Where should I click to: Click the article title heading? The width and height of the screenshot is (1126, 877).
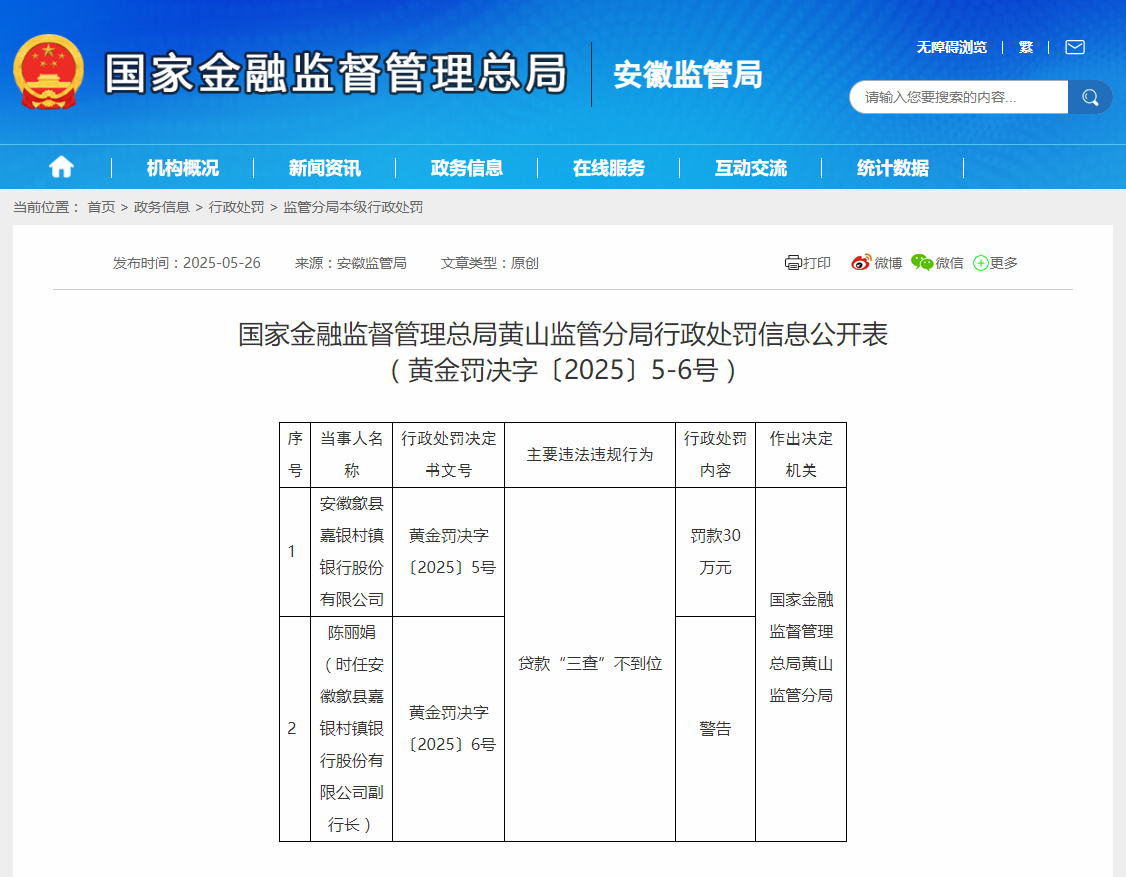click(x=563, y=352)
